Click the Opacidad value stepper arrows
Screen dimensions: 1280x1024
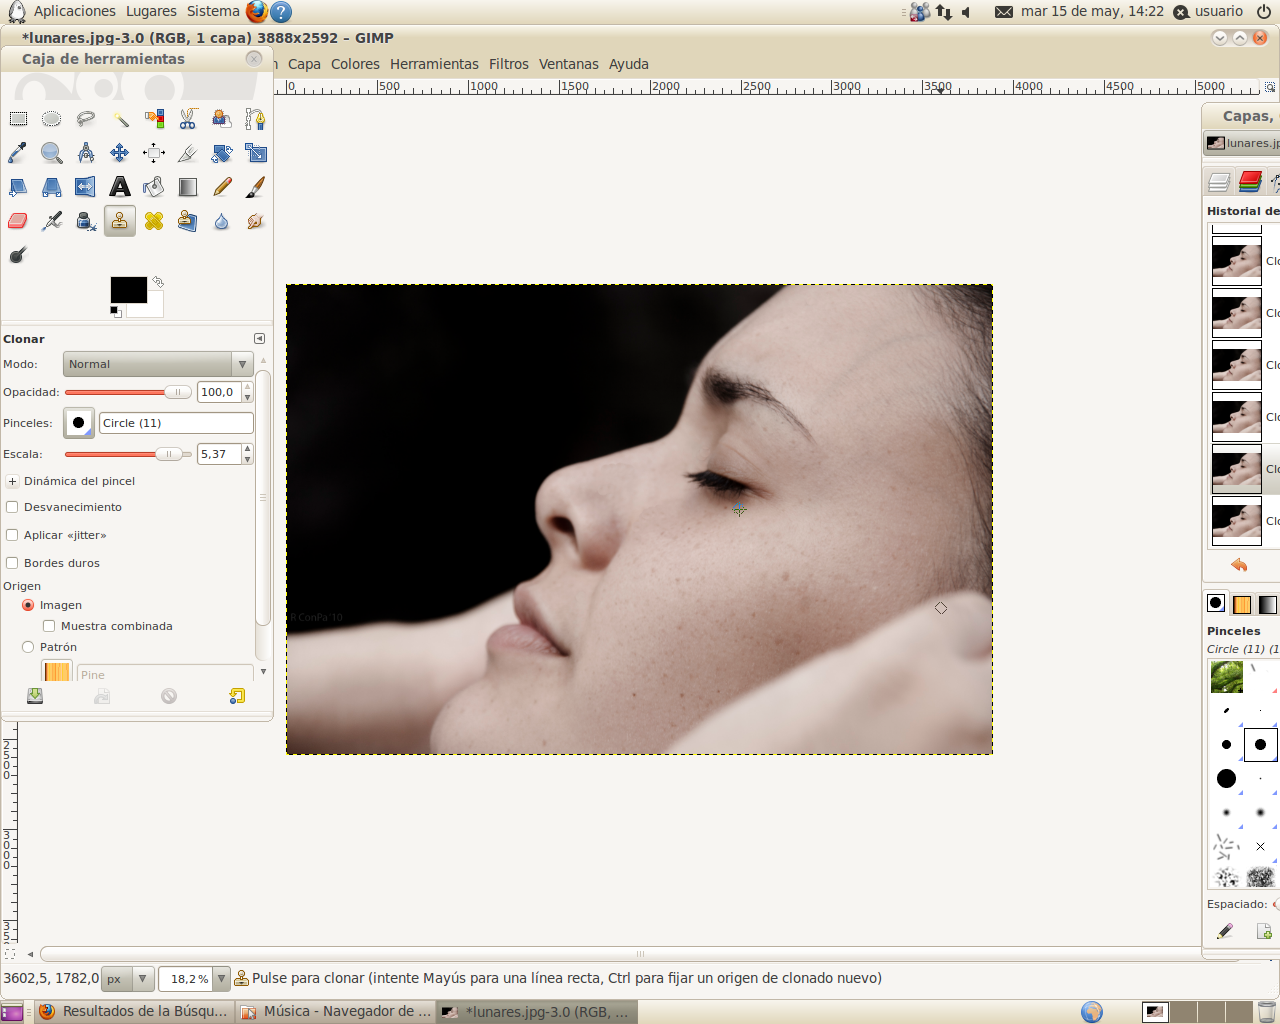[x=247, y=392]
